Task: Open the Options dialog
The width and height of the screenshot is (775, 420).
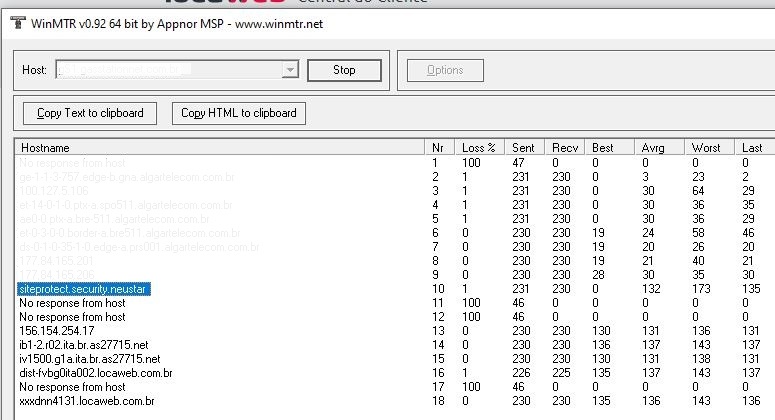Action: (x=445, y=70)
